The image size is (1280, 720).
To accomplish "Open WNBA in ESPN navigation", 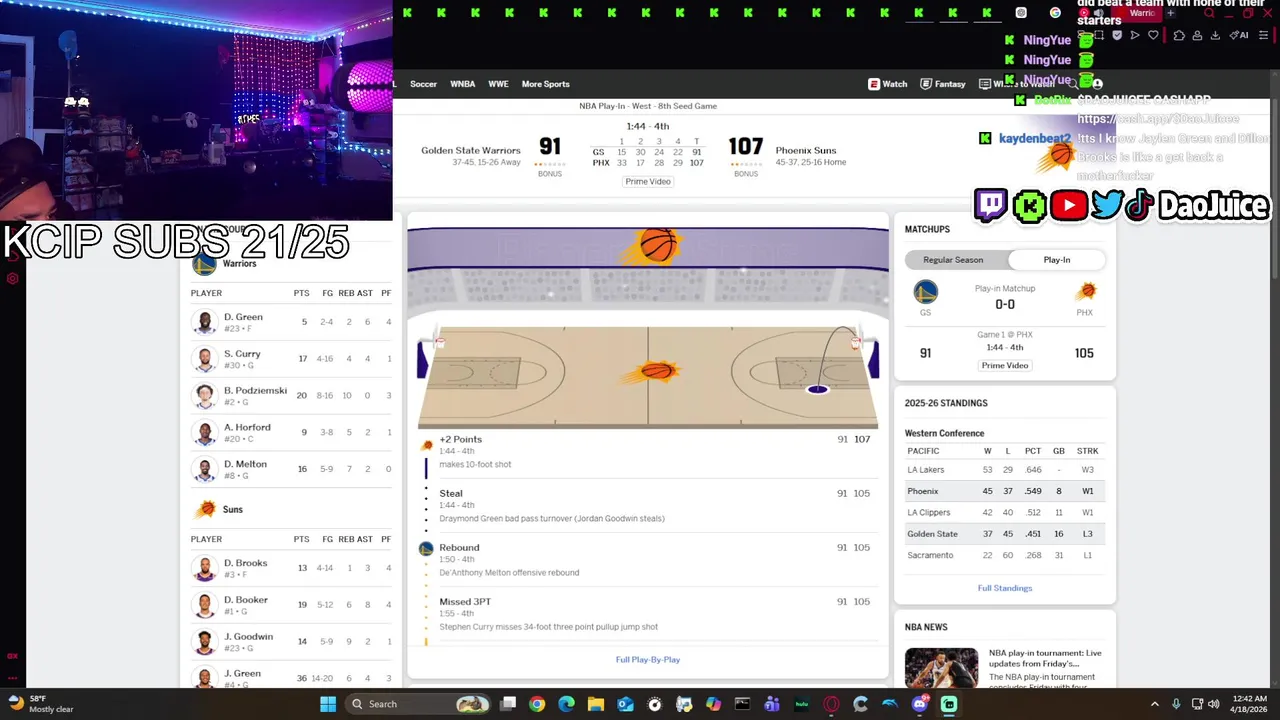I will click(462, 84).
